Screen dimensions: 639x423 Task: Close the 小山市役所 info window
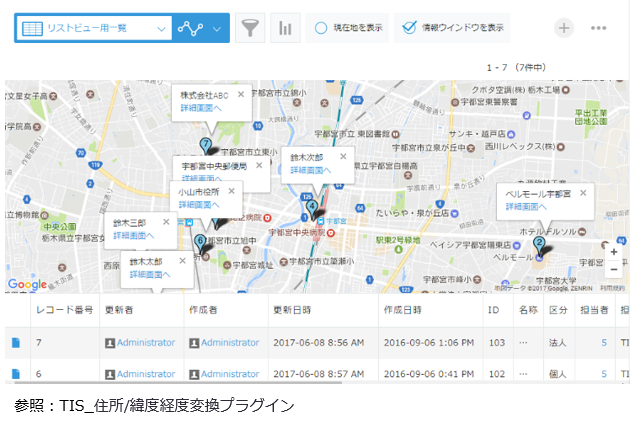(231, 191)
